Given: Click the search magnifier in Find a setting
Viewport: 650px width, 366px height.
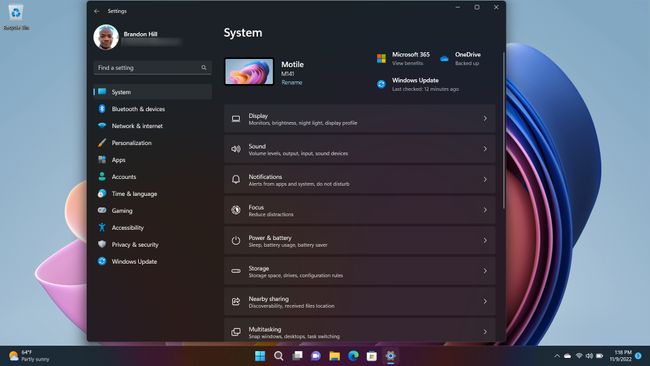Looking at the screenshot, I should click(x=204, y=68).
